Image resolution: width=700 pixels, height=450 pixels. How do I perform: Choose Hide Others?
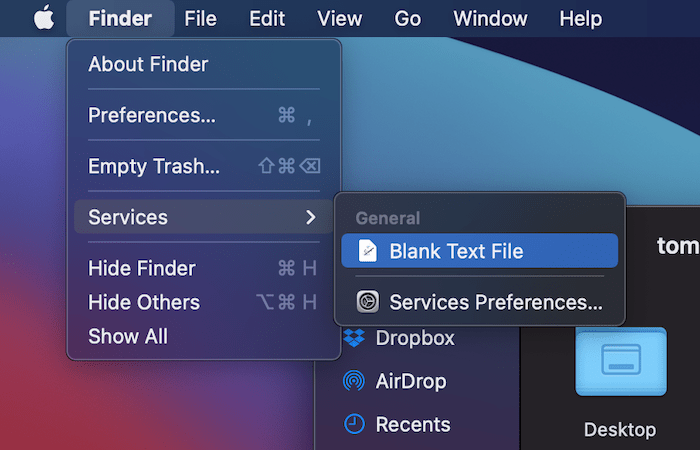(x=204, y=302)
